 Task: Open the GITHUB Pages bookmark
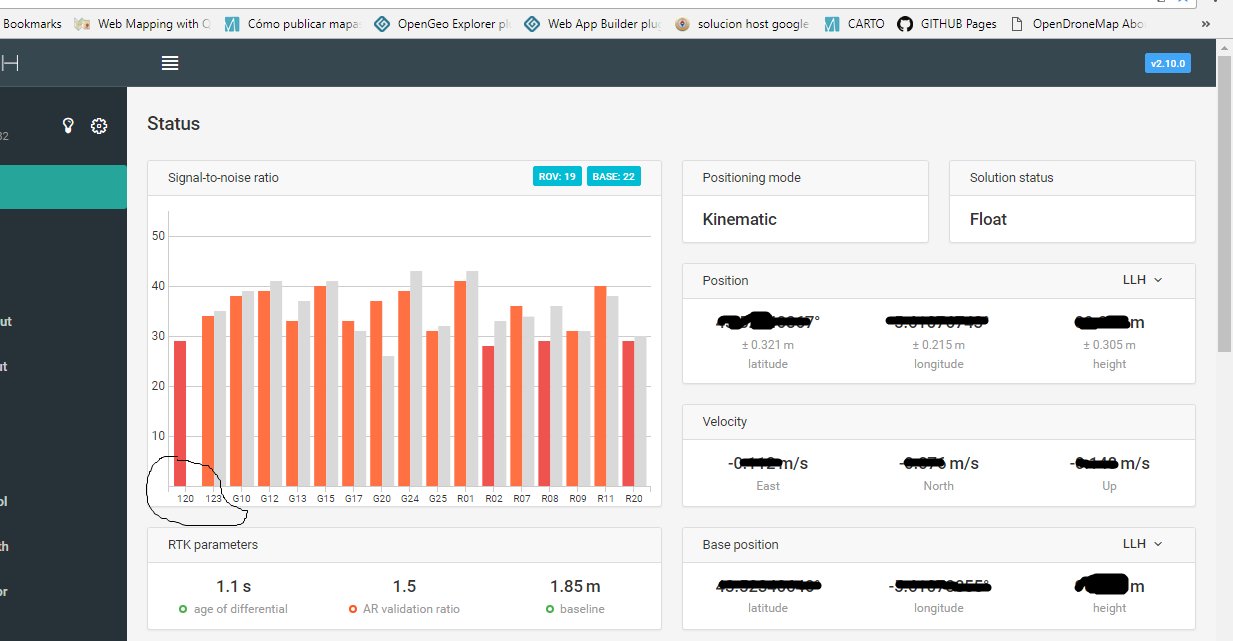tap(947, 24)
